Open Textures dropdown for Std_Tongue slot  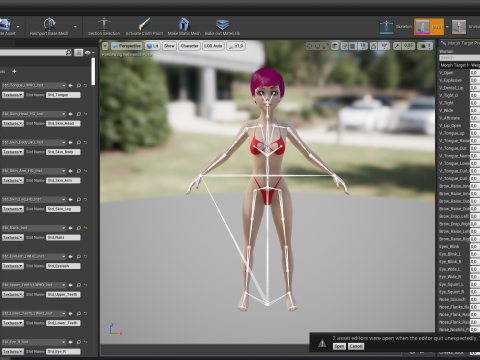click(x=13, y=95)
